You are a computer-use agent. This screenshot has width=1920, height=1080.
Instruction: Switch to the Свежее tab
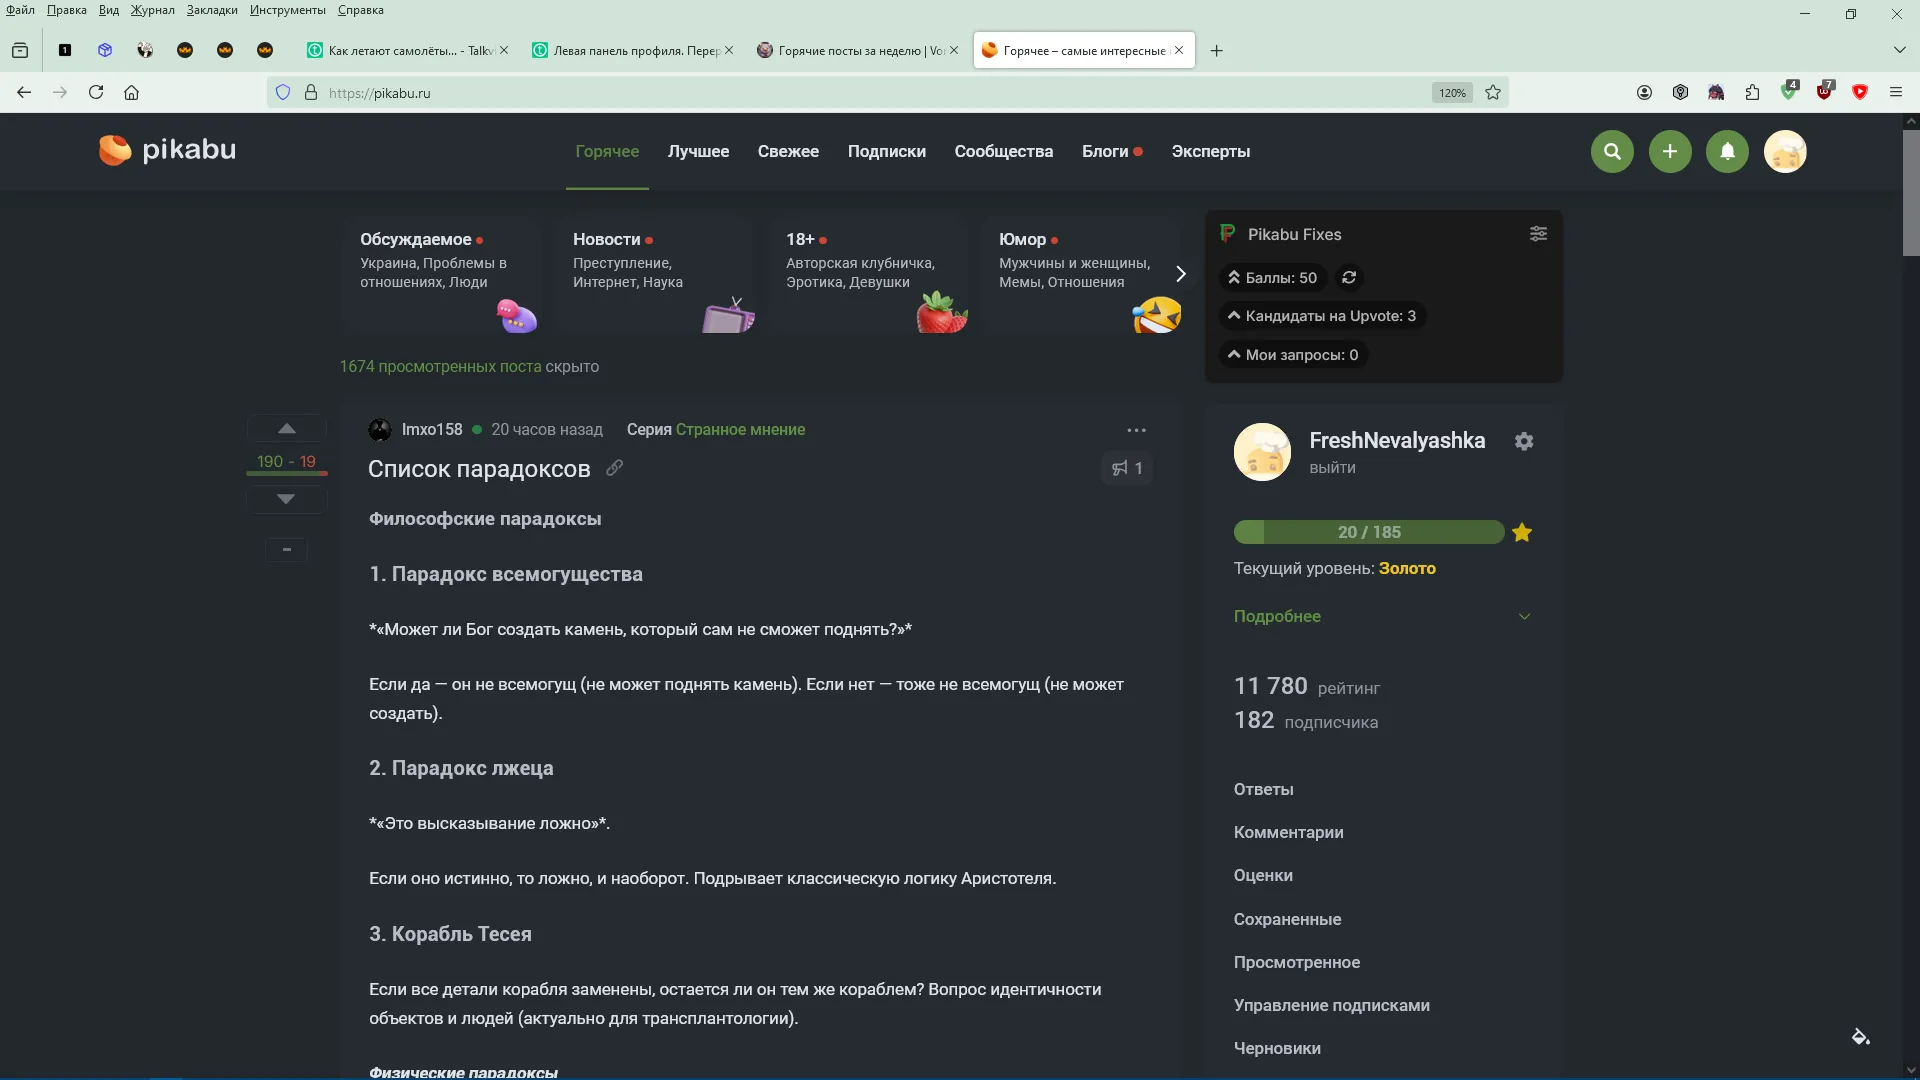point(788,152)
